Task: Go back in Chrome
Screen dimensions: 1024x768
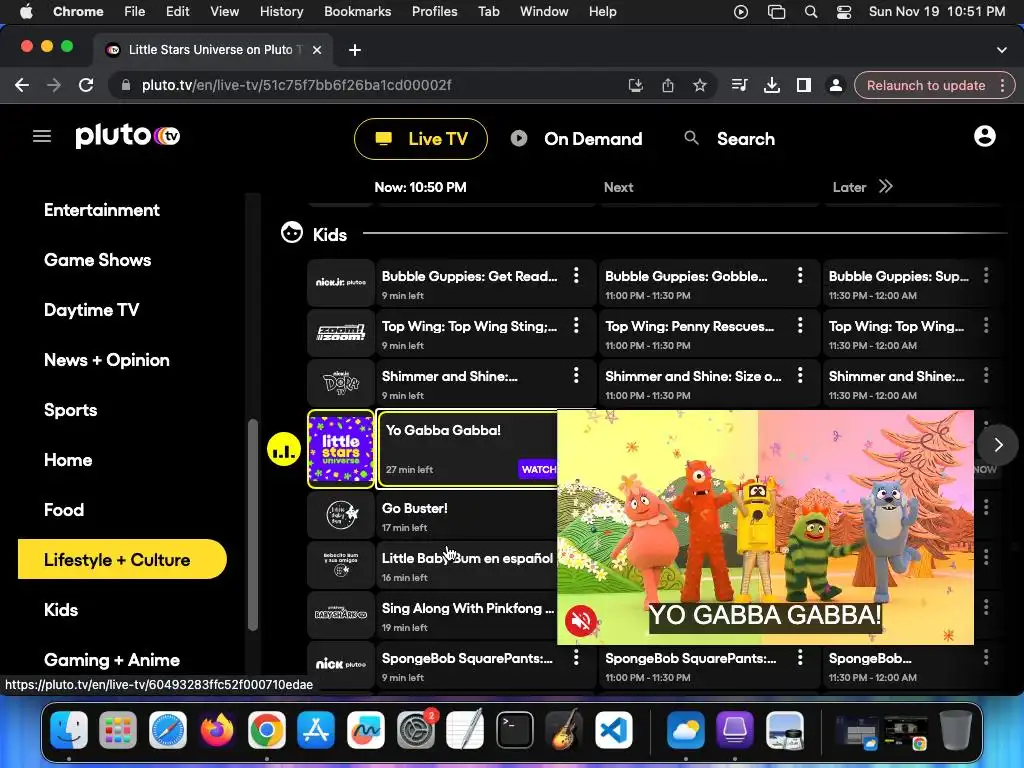Action: [x=22, y=85]
